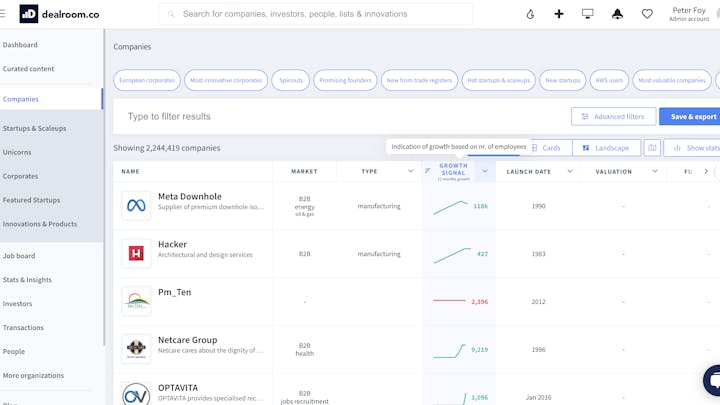The height and width of the screenshot is (405, 720).
Task: Open Advanced filters
Action: pyautogui.click(x=613, y=116)
